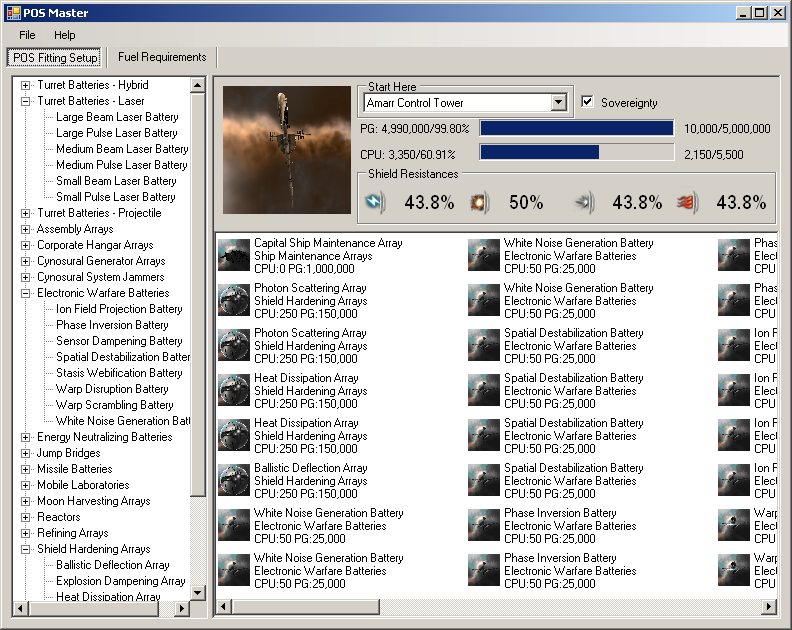Click tree panel horizontal scroll right arrow
This screenshot has height=630, width=792.
click(182, 608)
